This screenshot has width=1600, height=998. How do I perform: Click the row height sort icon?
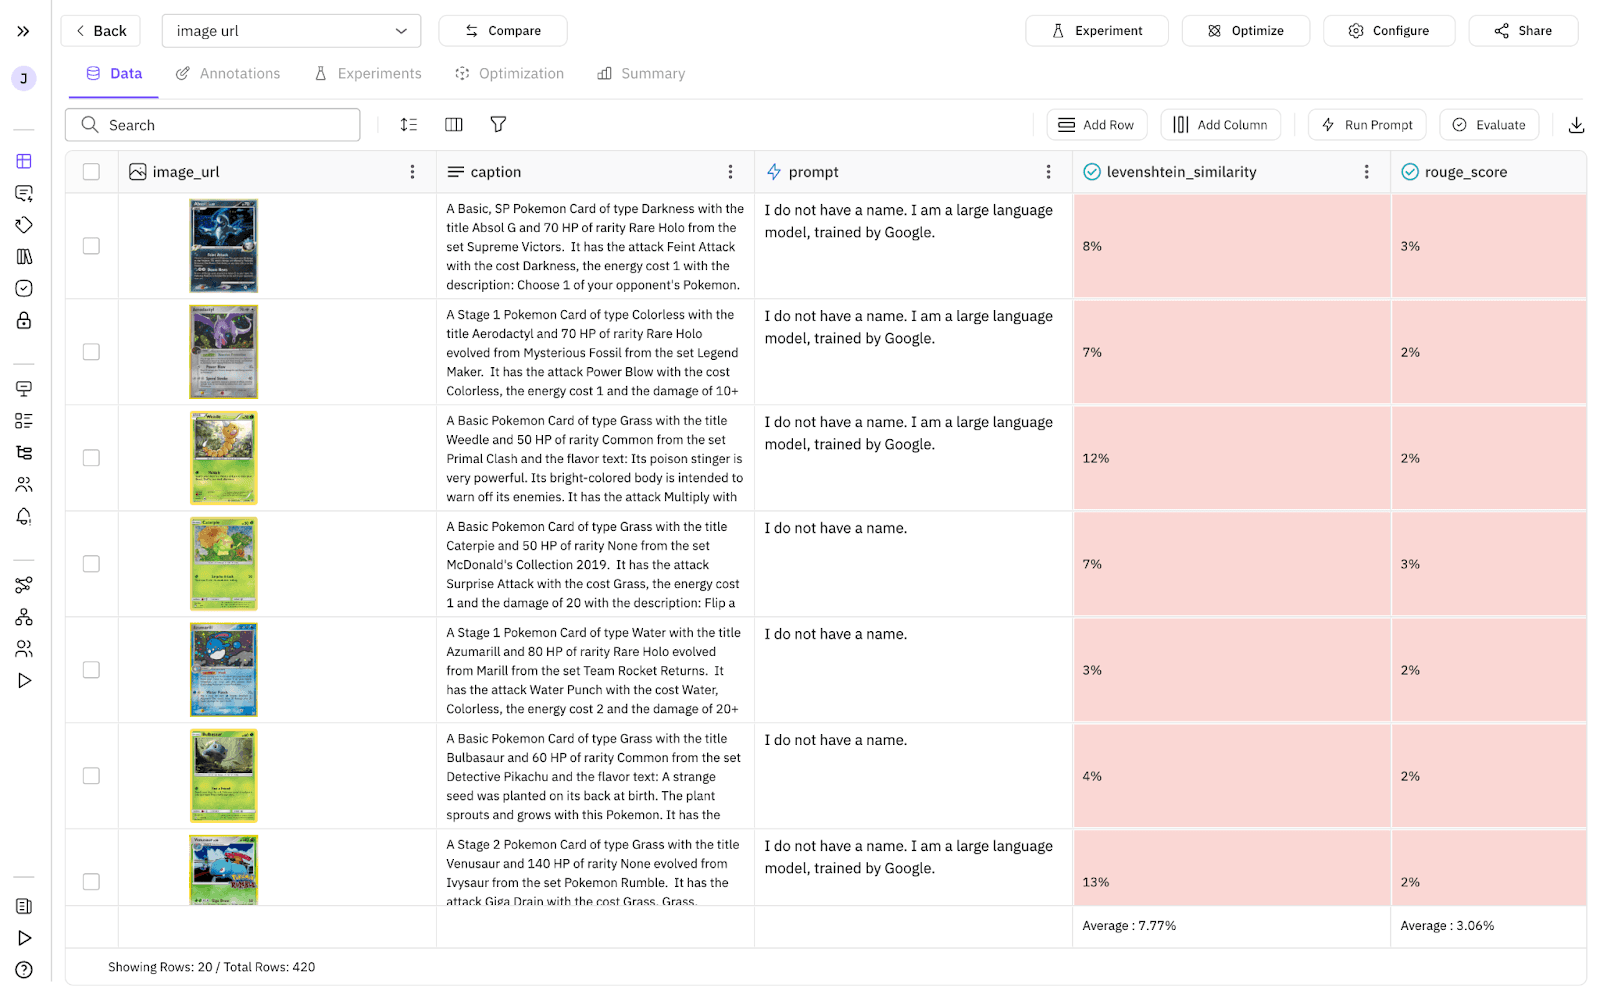(409, 124)
